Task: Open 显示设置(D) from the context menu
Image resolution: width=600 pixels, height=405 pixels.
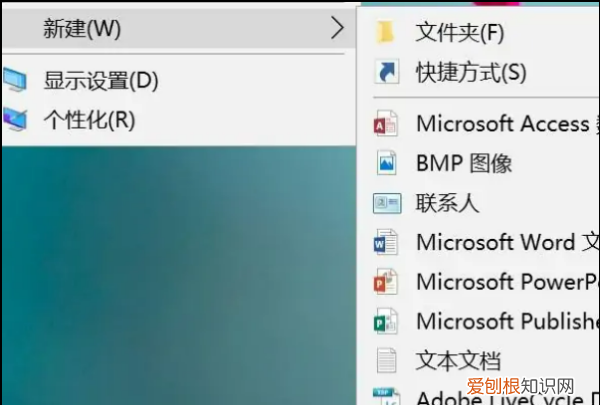Action: pos(101,81)
